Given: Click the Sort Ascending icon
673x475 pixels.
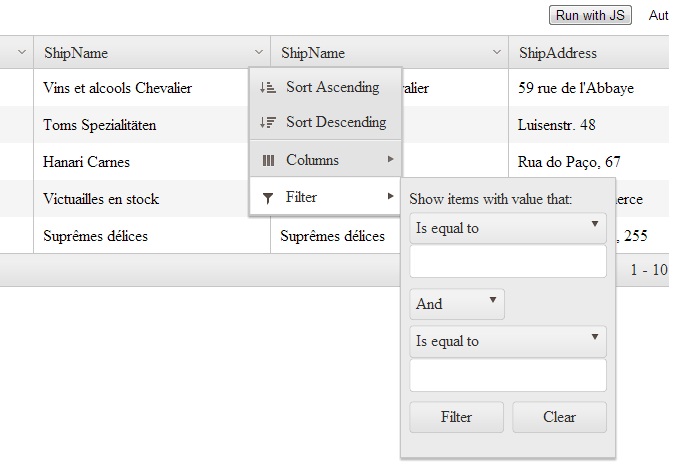Looking at the screenshot, I should coord(267,87).
